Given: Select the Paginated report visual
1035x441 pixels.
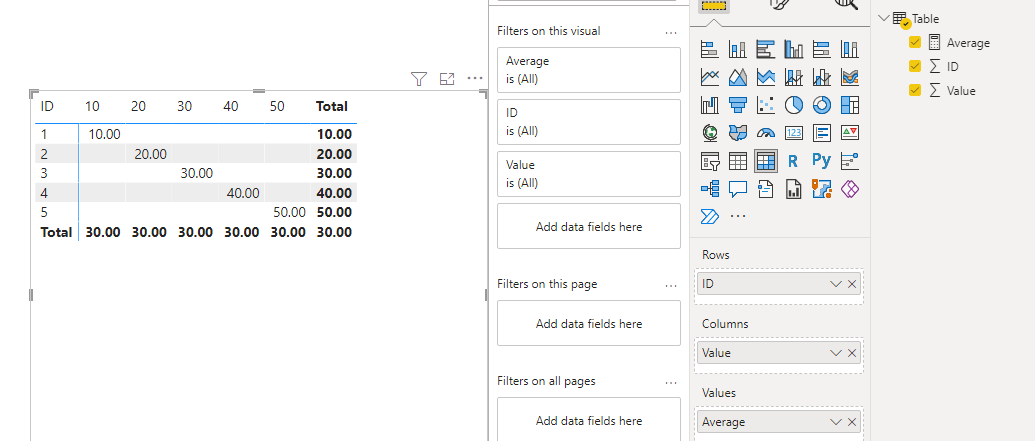Looking at the screenshot, I should [793, 189].
